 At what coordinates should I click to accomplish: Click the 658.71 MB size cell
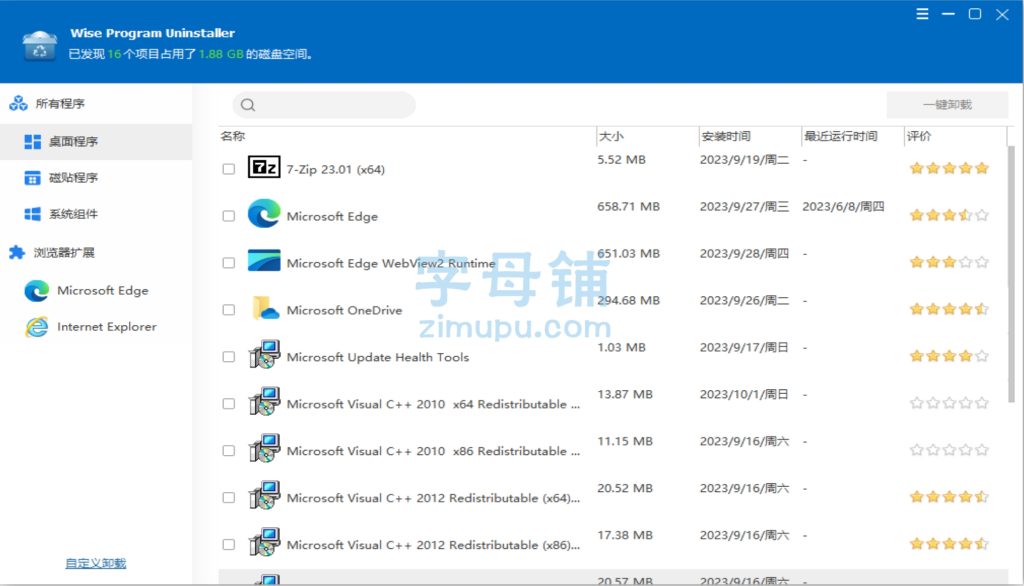[628, 206]
